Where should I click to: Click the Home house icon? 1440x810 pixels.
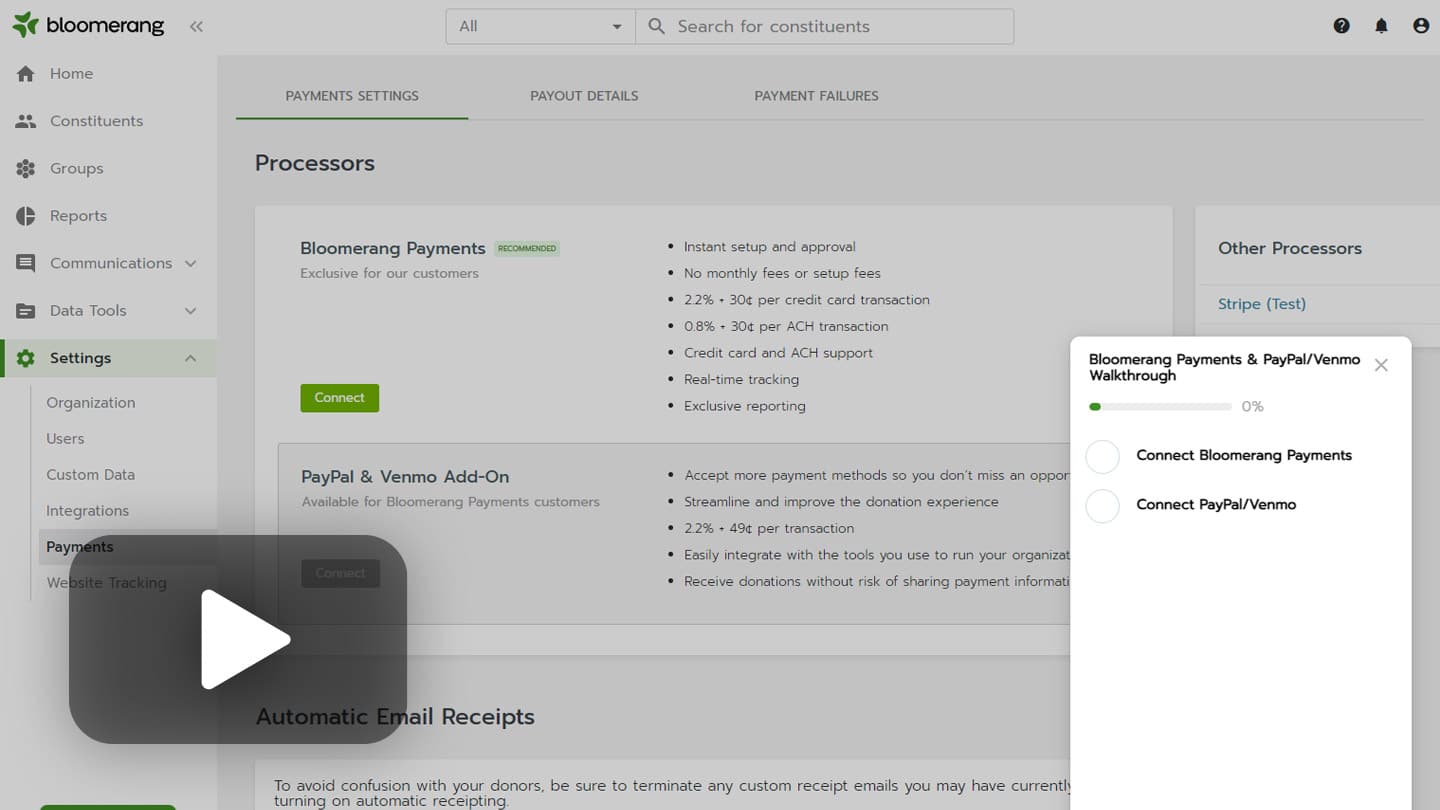[26, 74]
